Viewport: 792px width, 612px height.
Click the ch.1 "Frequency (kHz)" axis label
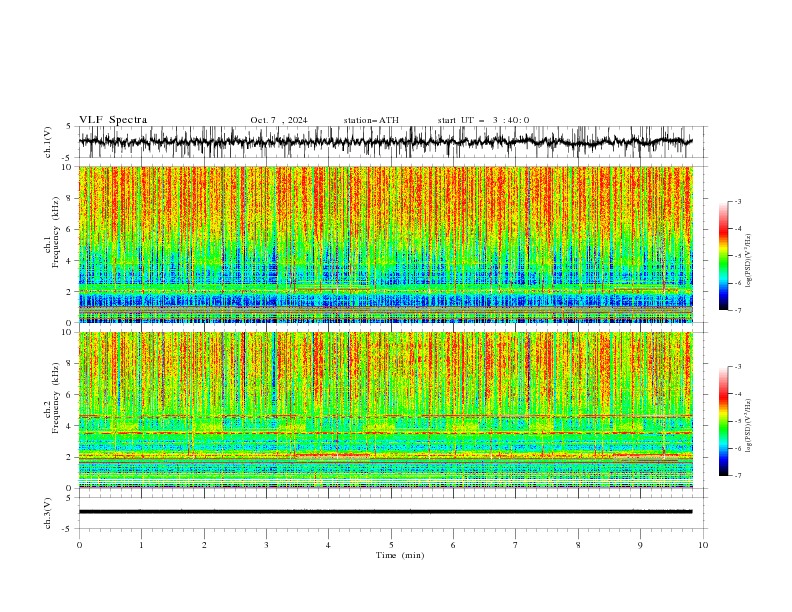[56, 232]
